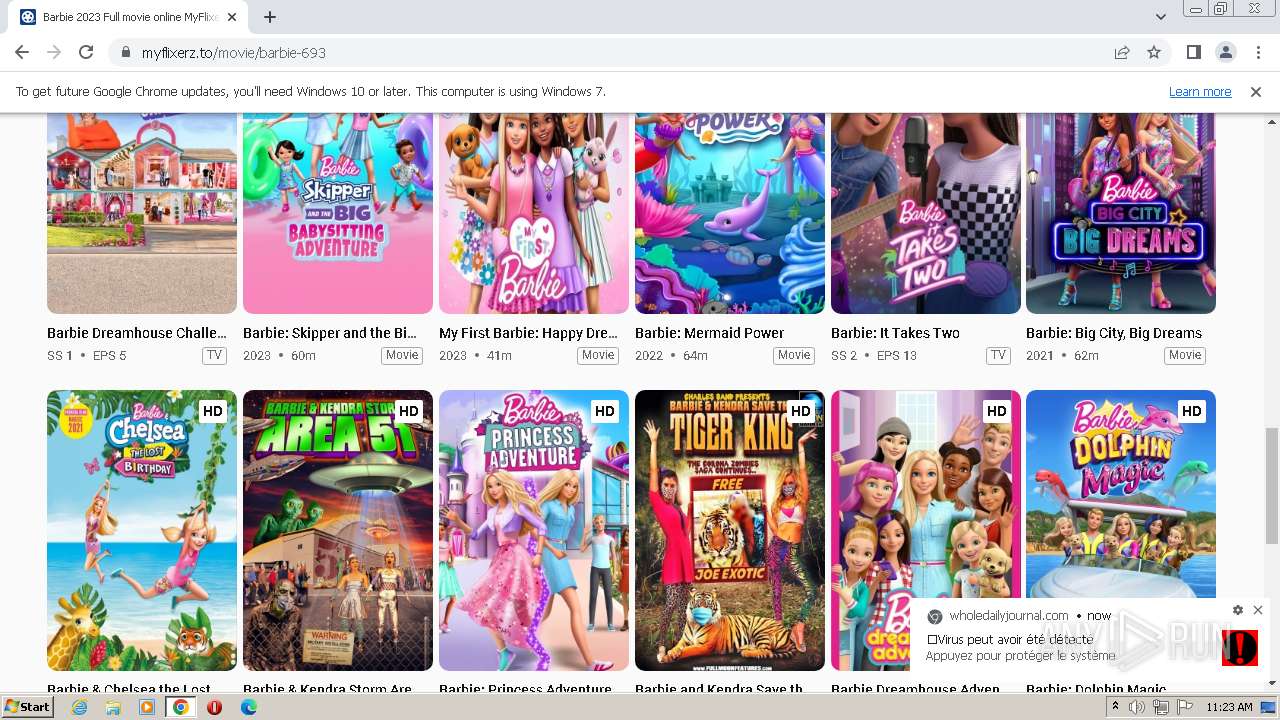
Task: Click the virus warning notification text
Action: [x=1020, y=647]
